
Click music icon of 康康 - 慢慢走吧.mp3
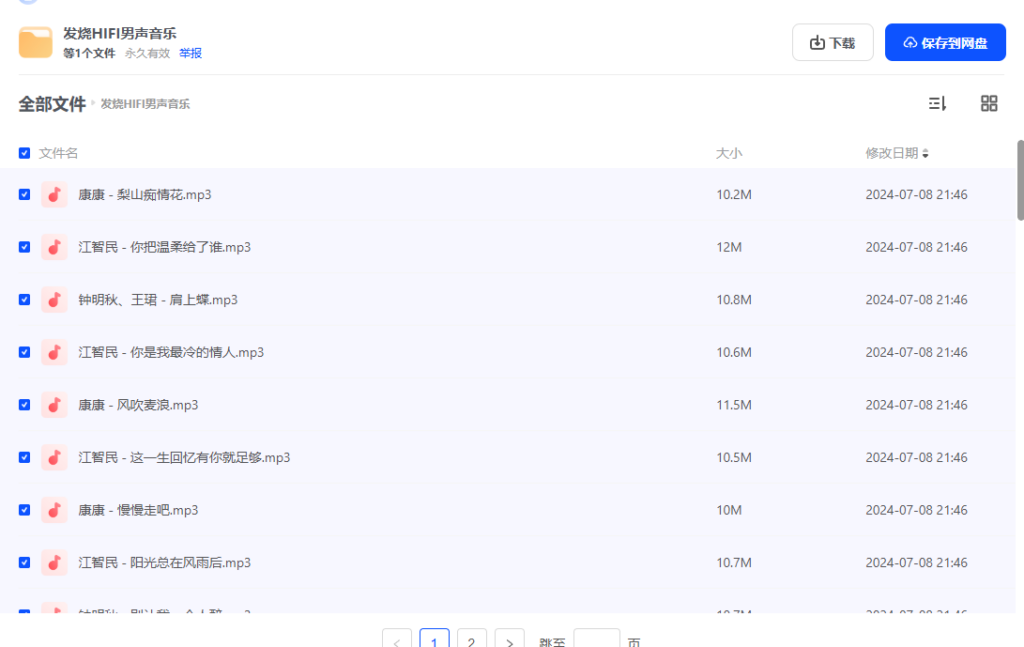[54, 510]
